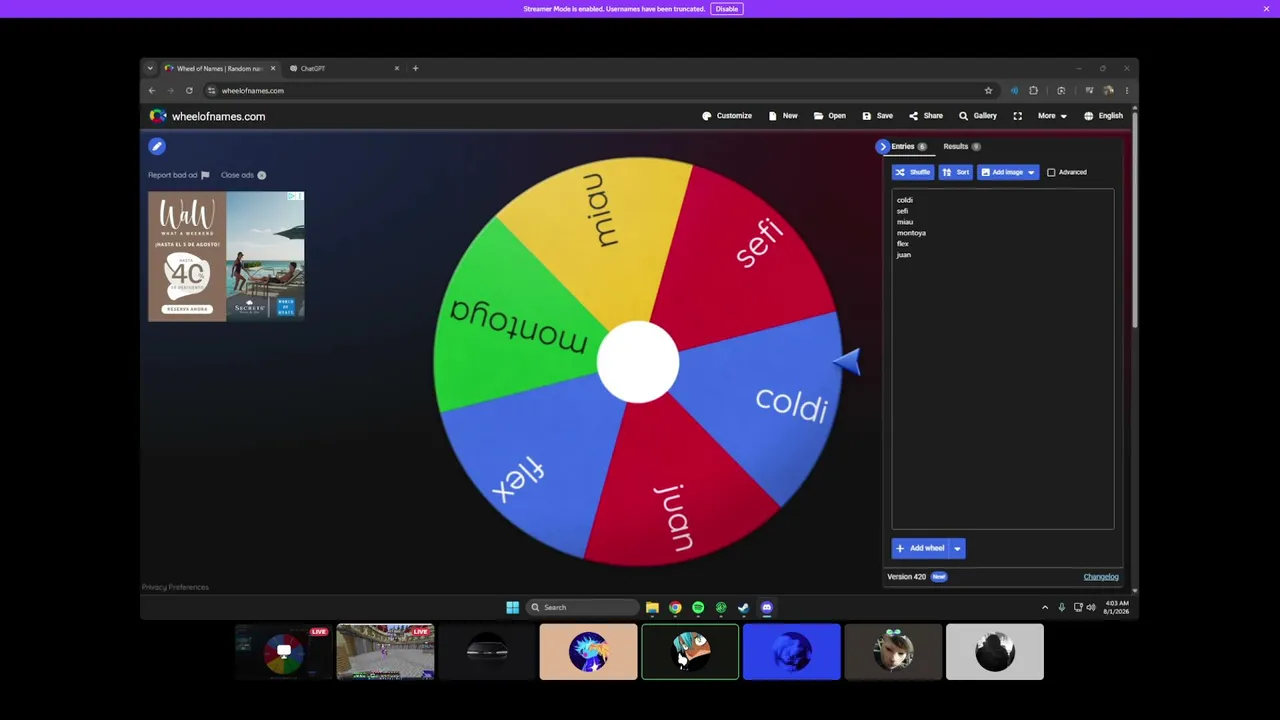The height and width of the screenshot is (720, 1280).
Task: Click Close ads
Action: click(243, 175)
